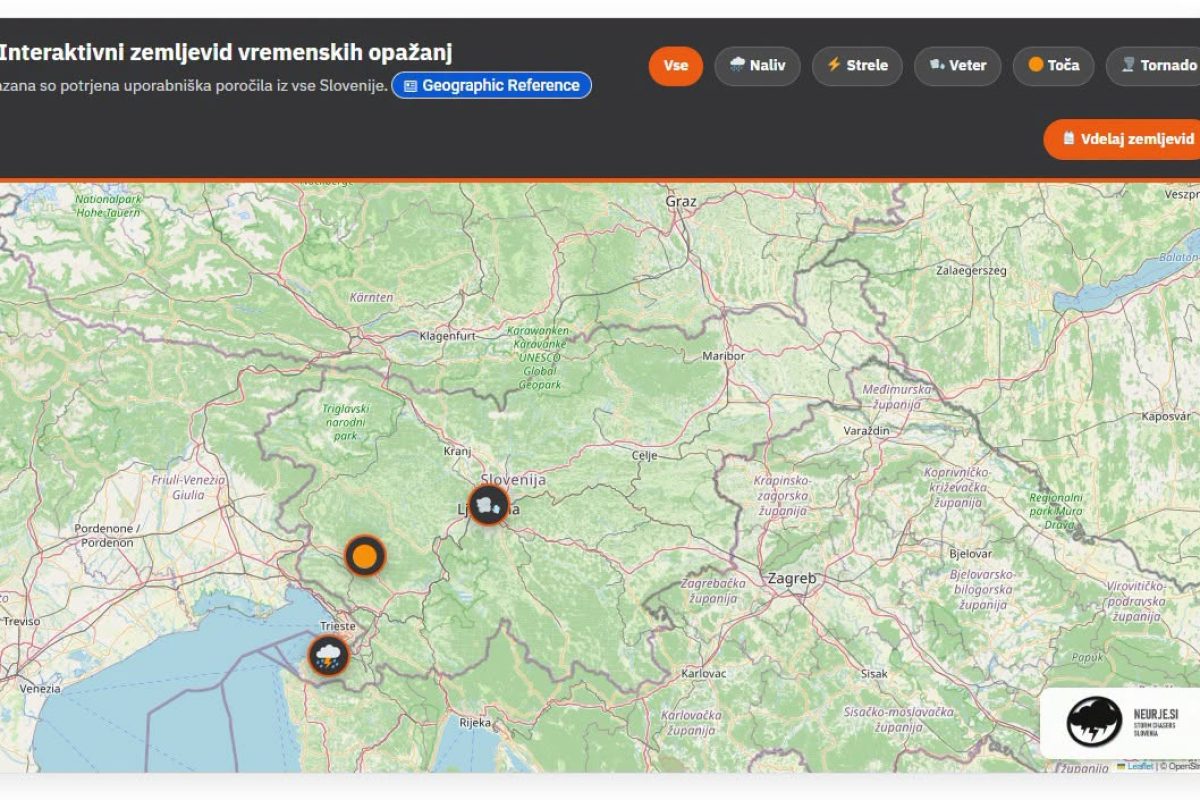
Task: Click the Neurje.si storm cloud logo
Action: tap(1094, 721)
